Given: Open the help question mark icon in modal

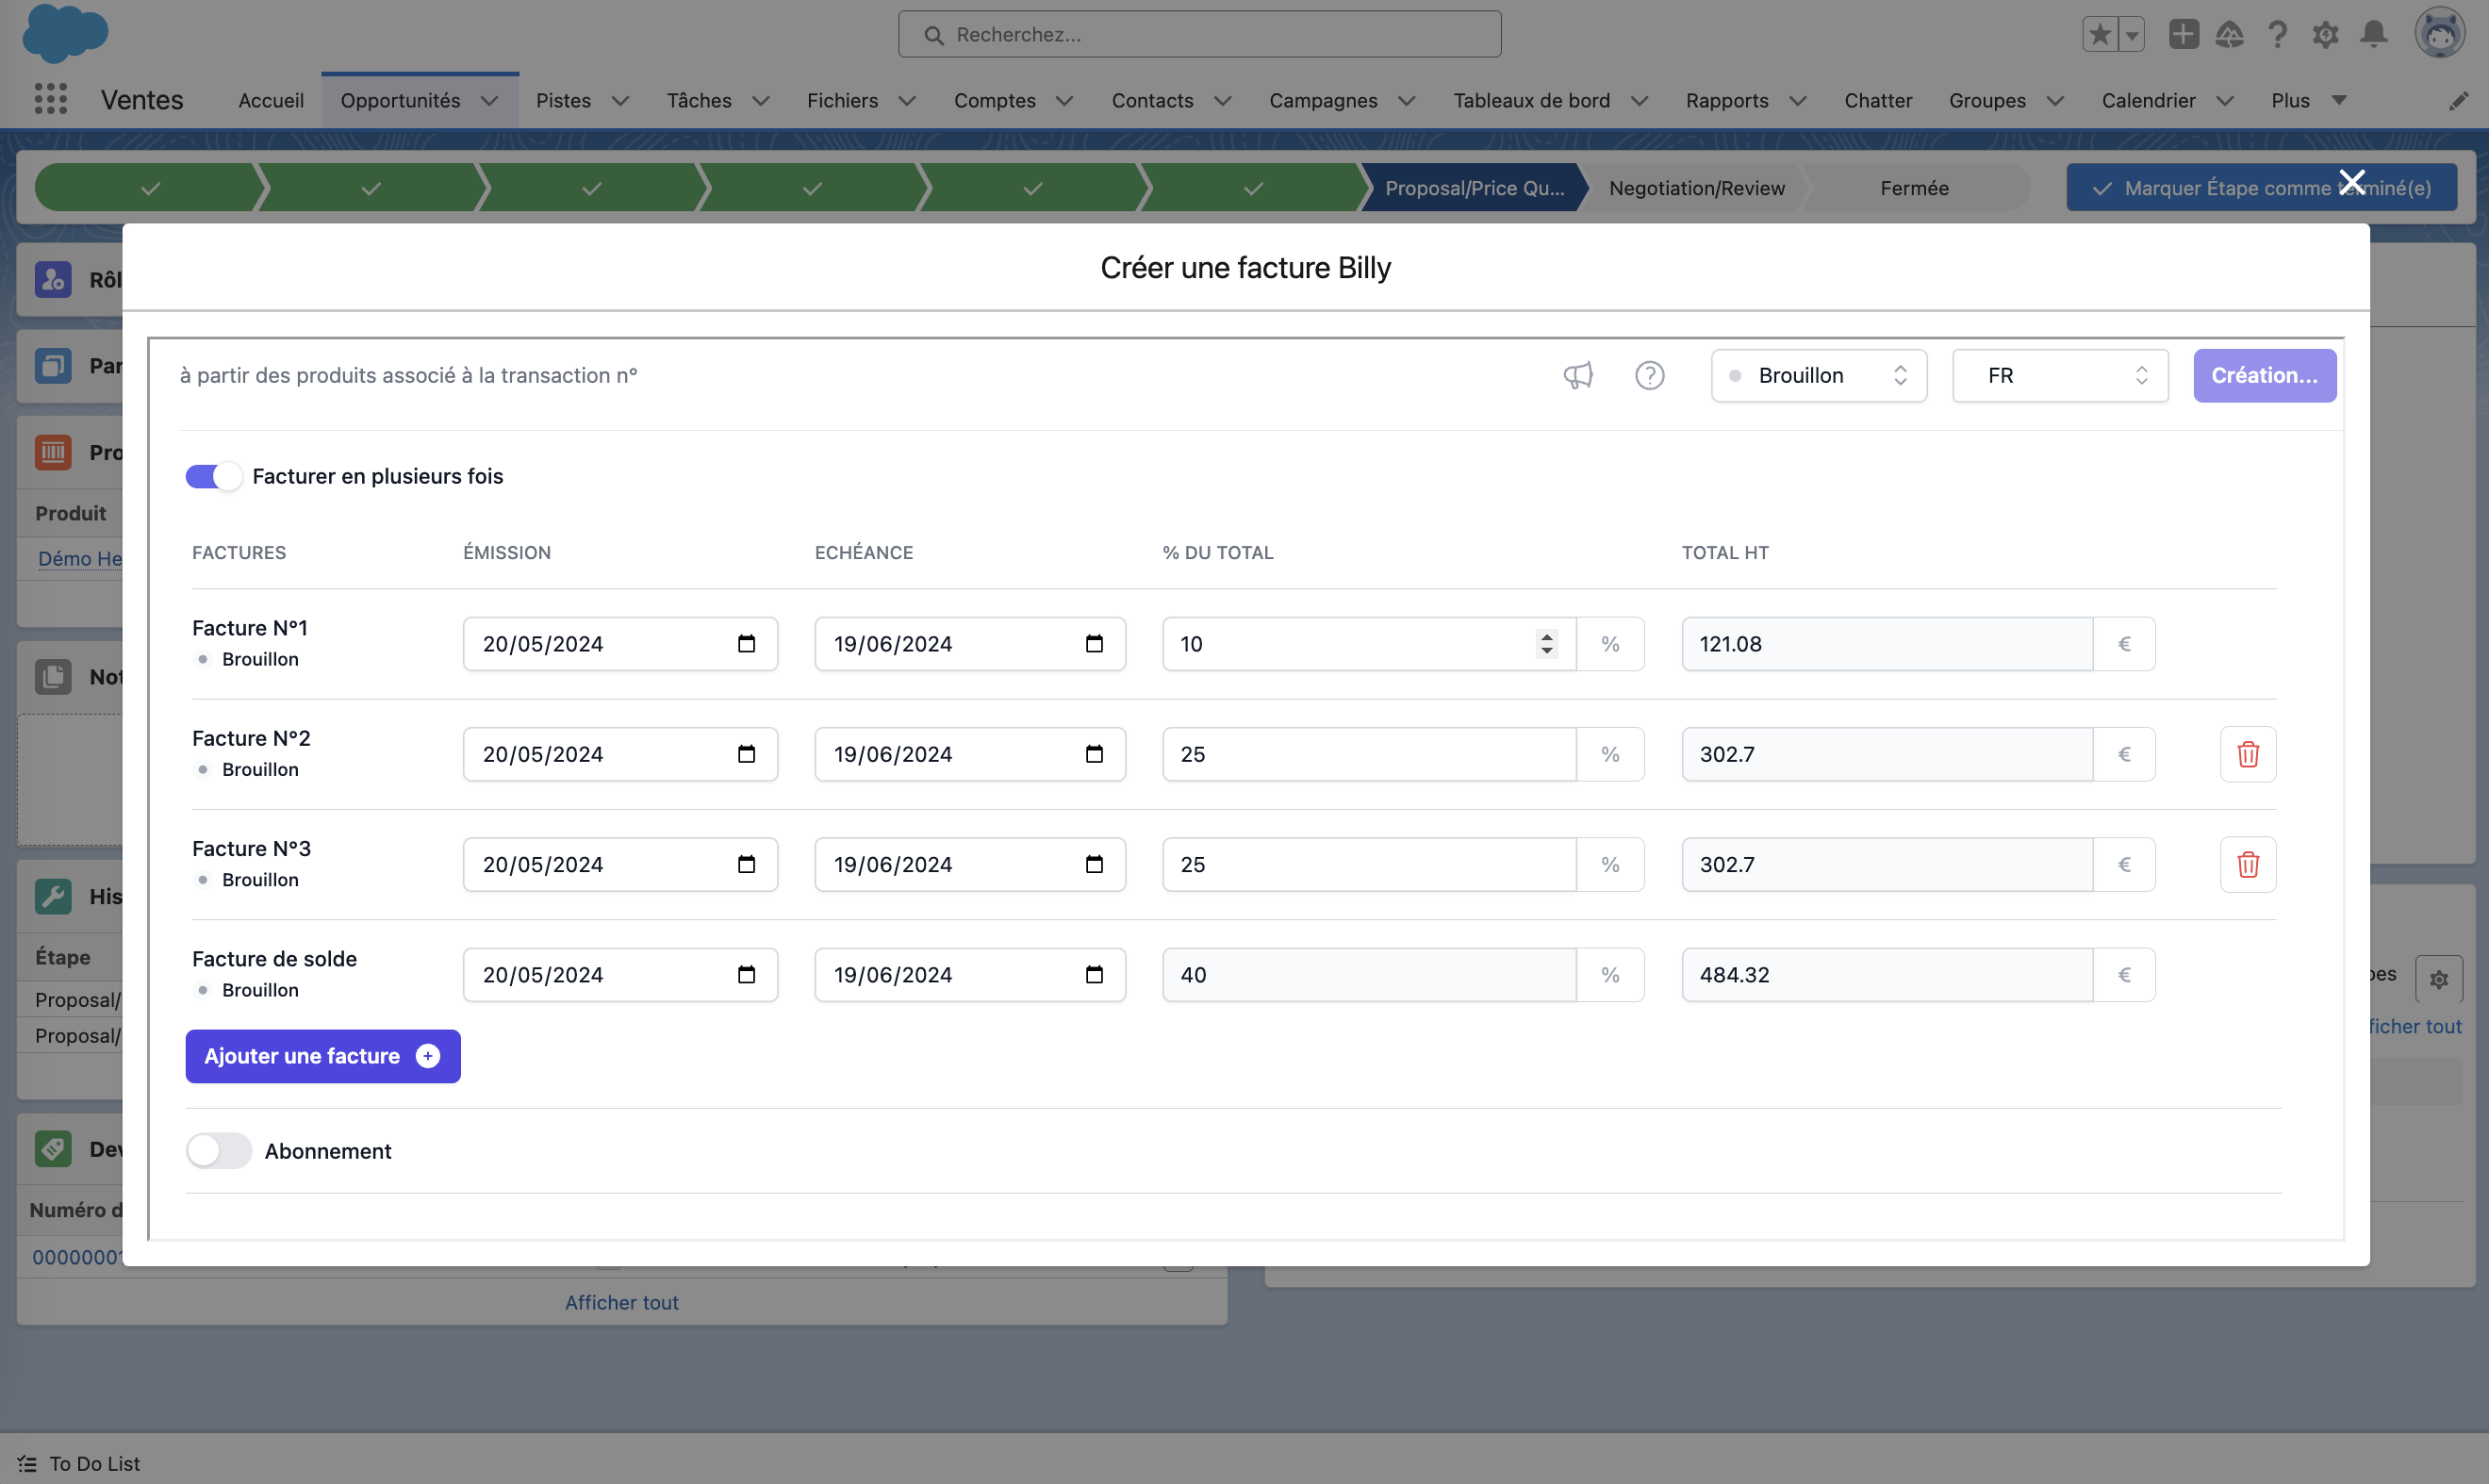Looking at the screenshot, I should tap(1649, 375).
